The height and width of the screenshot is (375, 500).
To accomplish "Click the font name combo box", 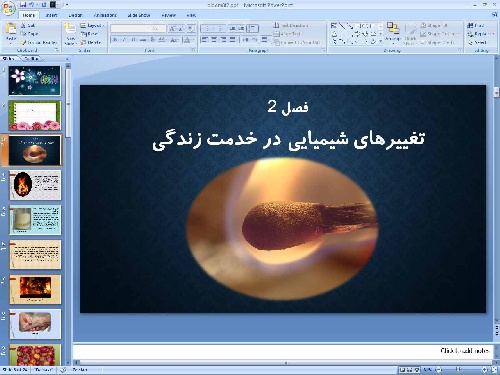I will [129, 29].
